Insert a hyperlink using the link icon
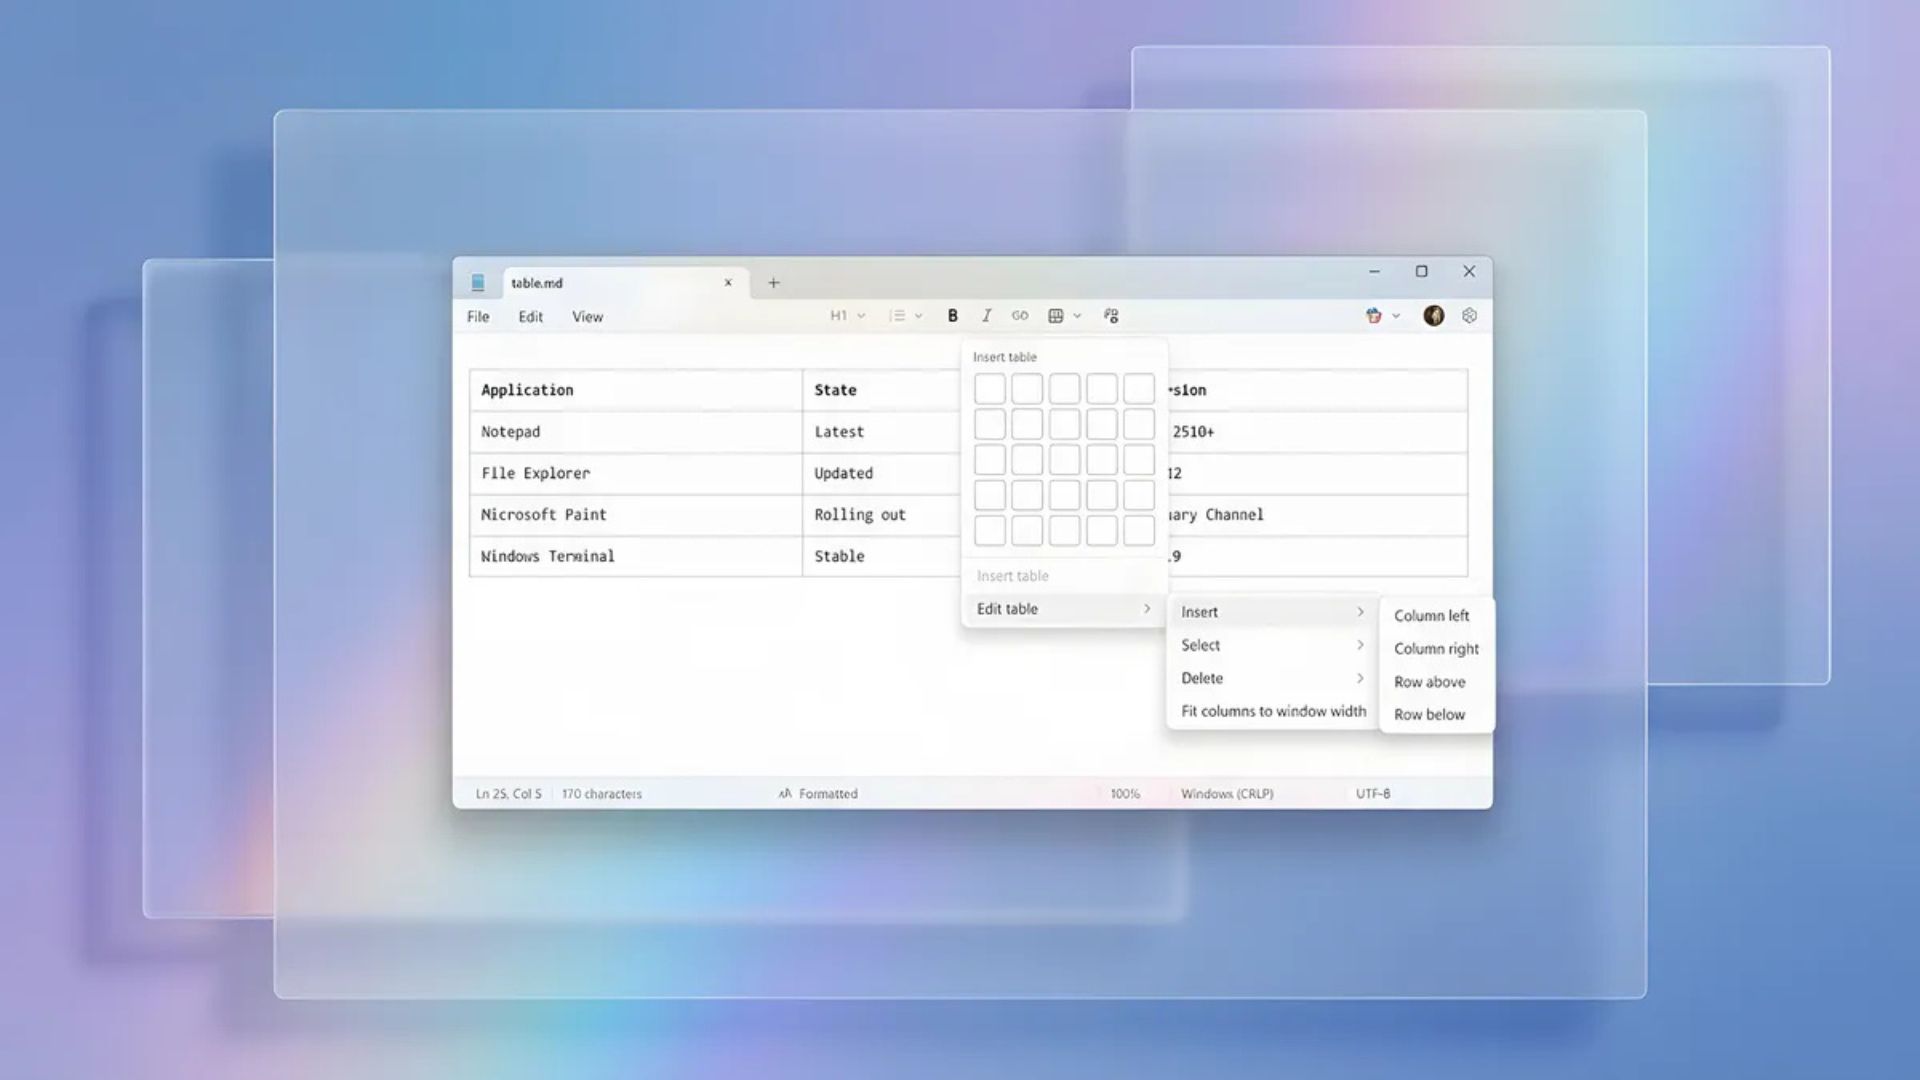 (x=1020, y=316)
